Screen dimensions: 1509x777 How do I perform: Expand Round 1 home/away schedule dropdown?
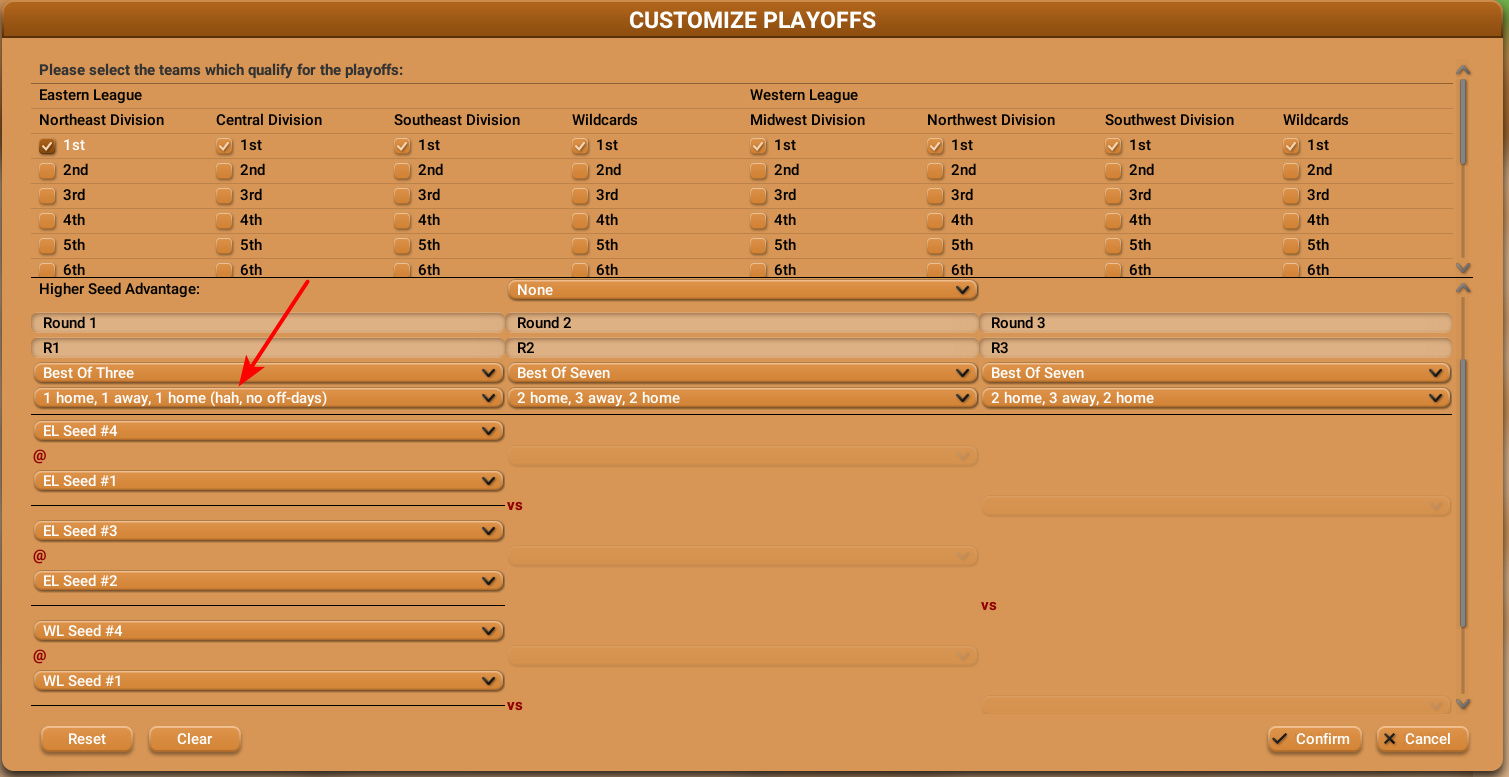(x=268, y=398)
